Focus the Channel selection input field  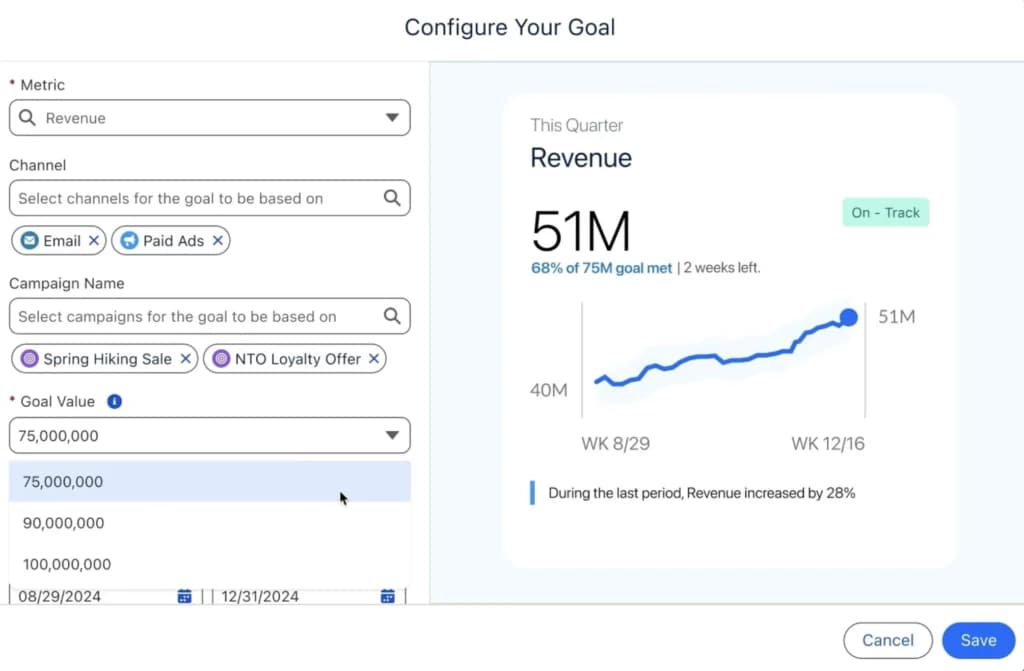point(210,198)
